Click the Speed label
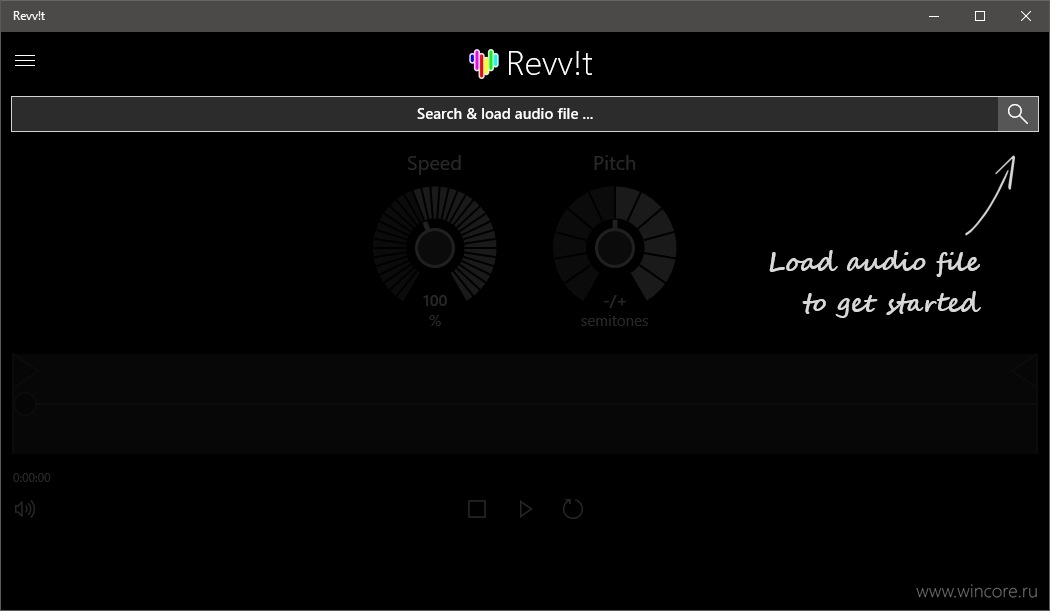The width and height of the screenshot is (1050, 611). 434,163
